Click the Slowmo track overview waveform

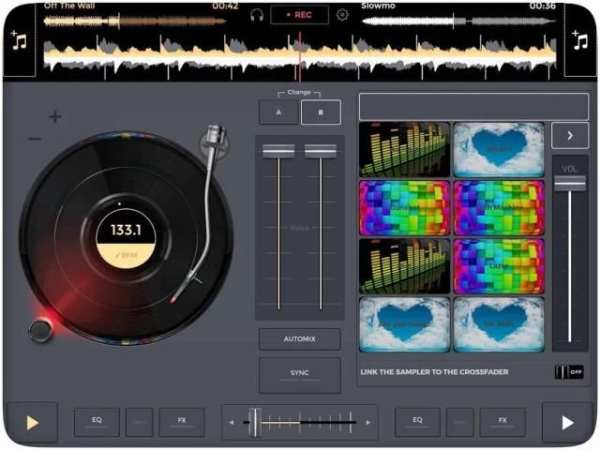(459, 21)
